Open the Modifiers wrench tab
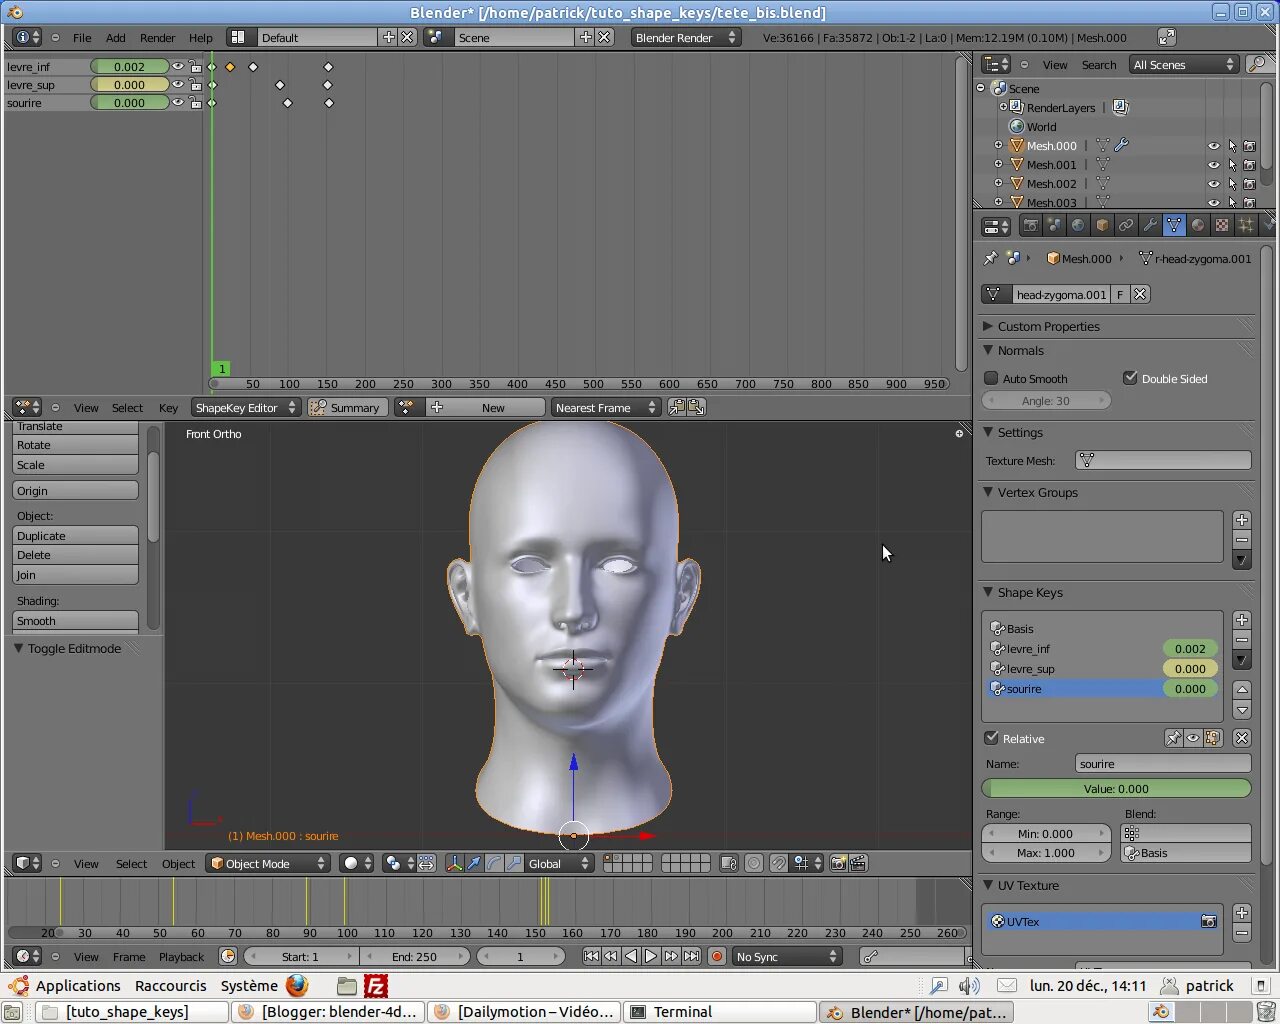1280x1024 pixels. click(x=1149, y=225)
